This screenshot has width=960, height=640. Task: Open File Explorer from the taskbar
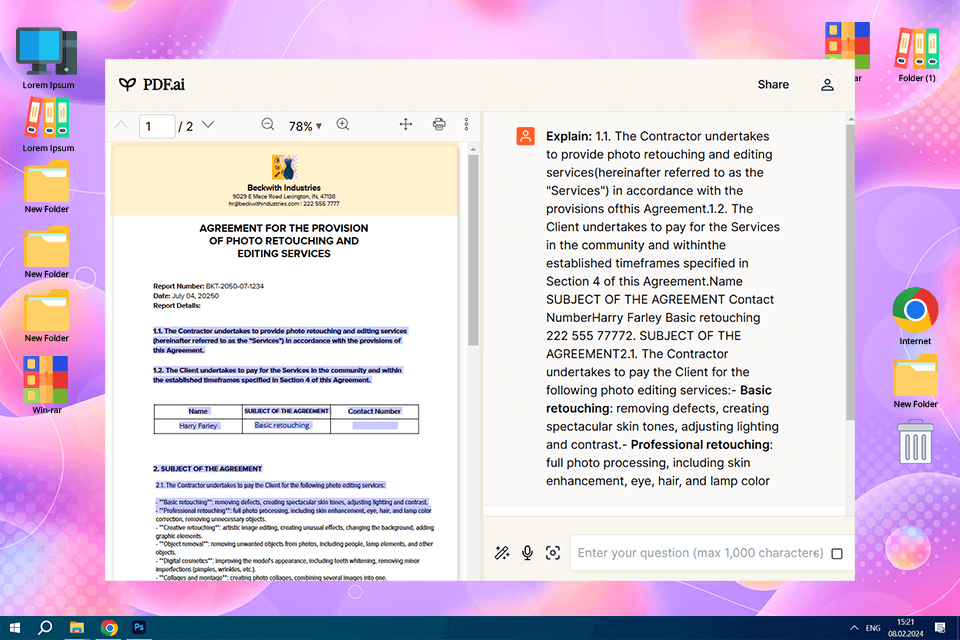(77, 628)
